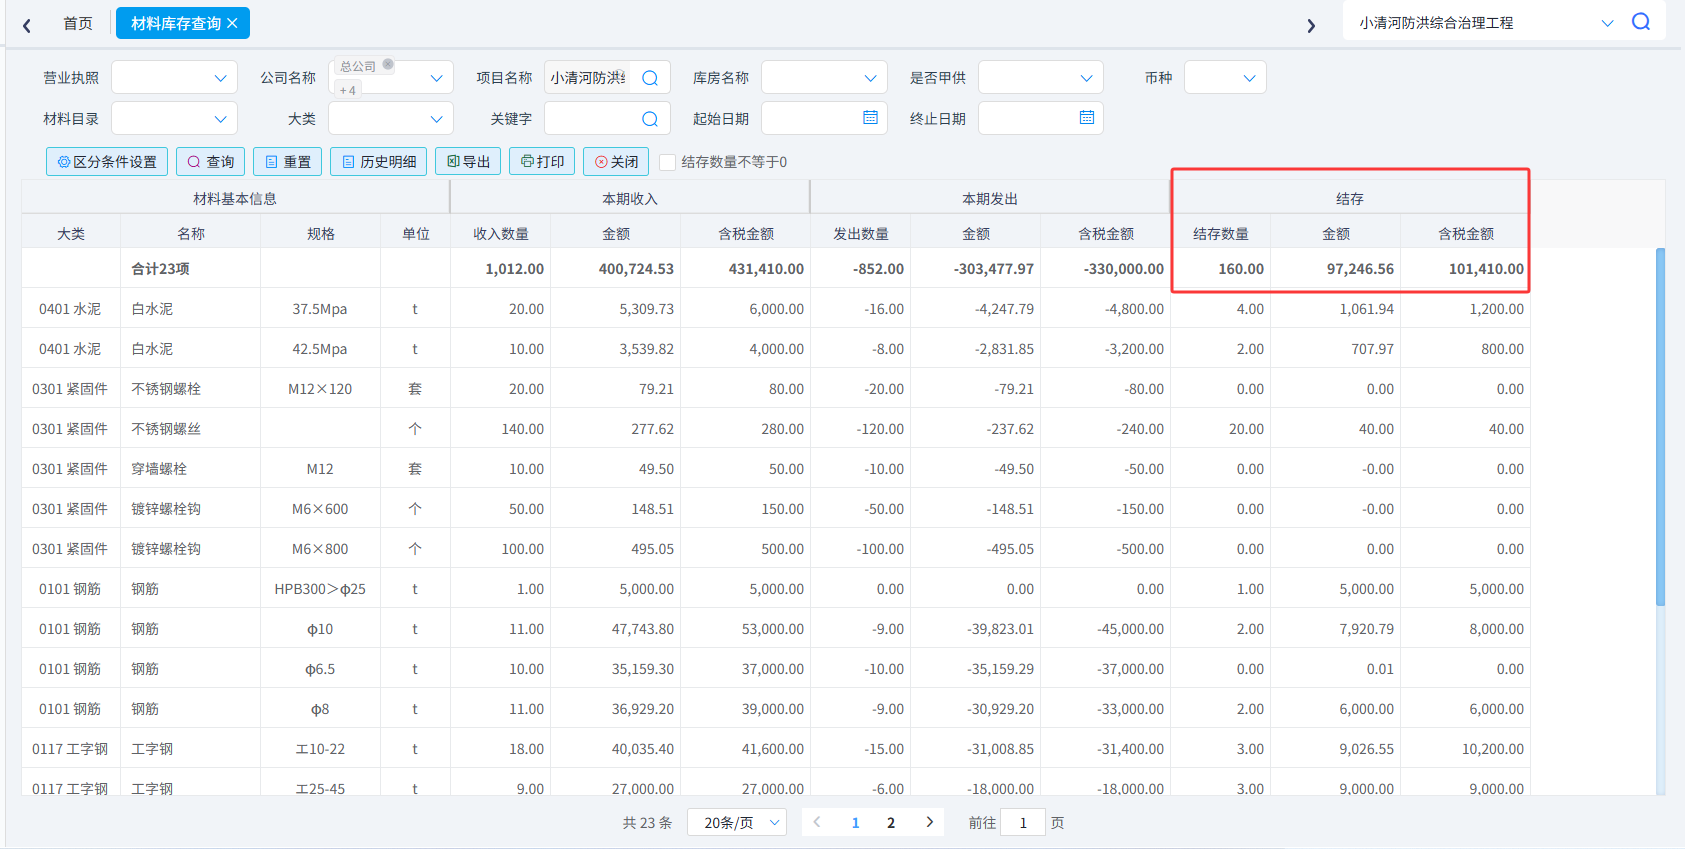Go to the previous results page arrow

pos(817,822)
